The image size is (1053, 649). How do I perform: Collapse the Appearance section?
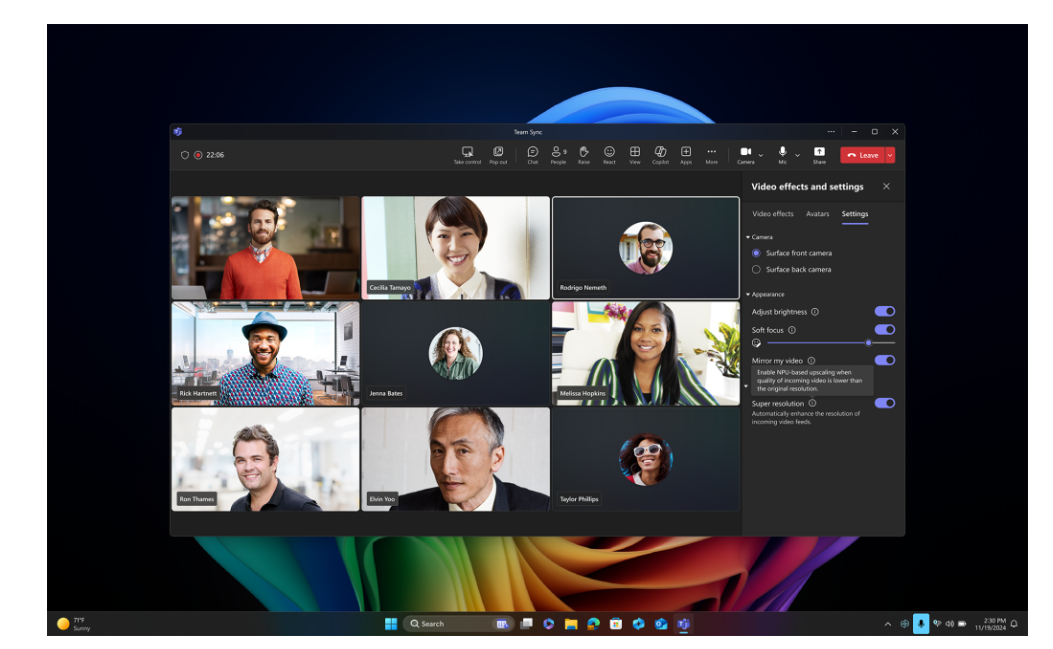[x=746, y=294]
